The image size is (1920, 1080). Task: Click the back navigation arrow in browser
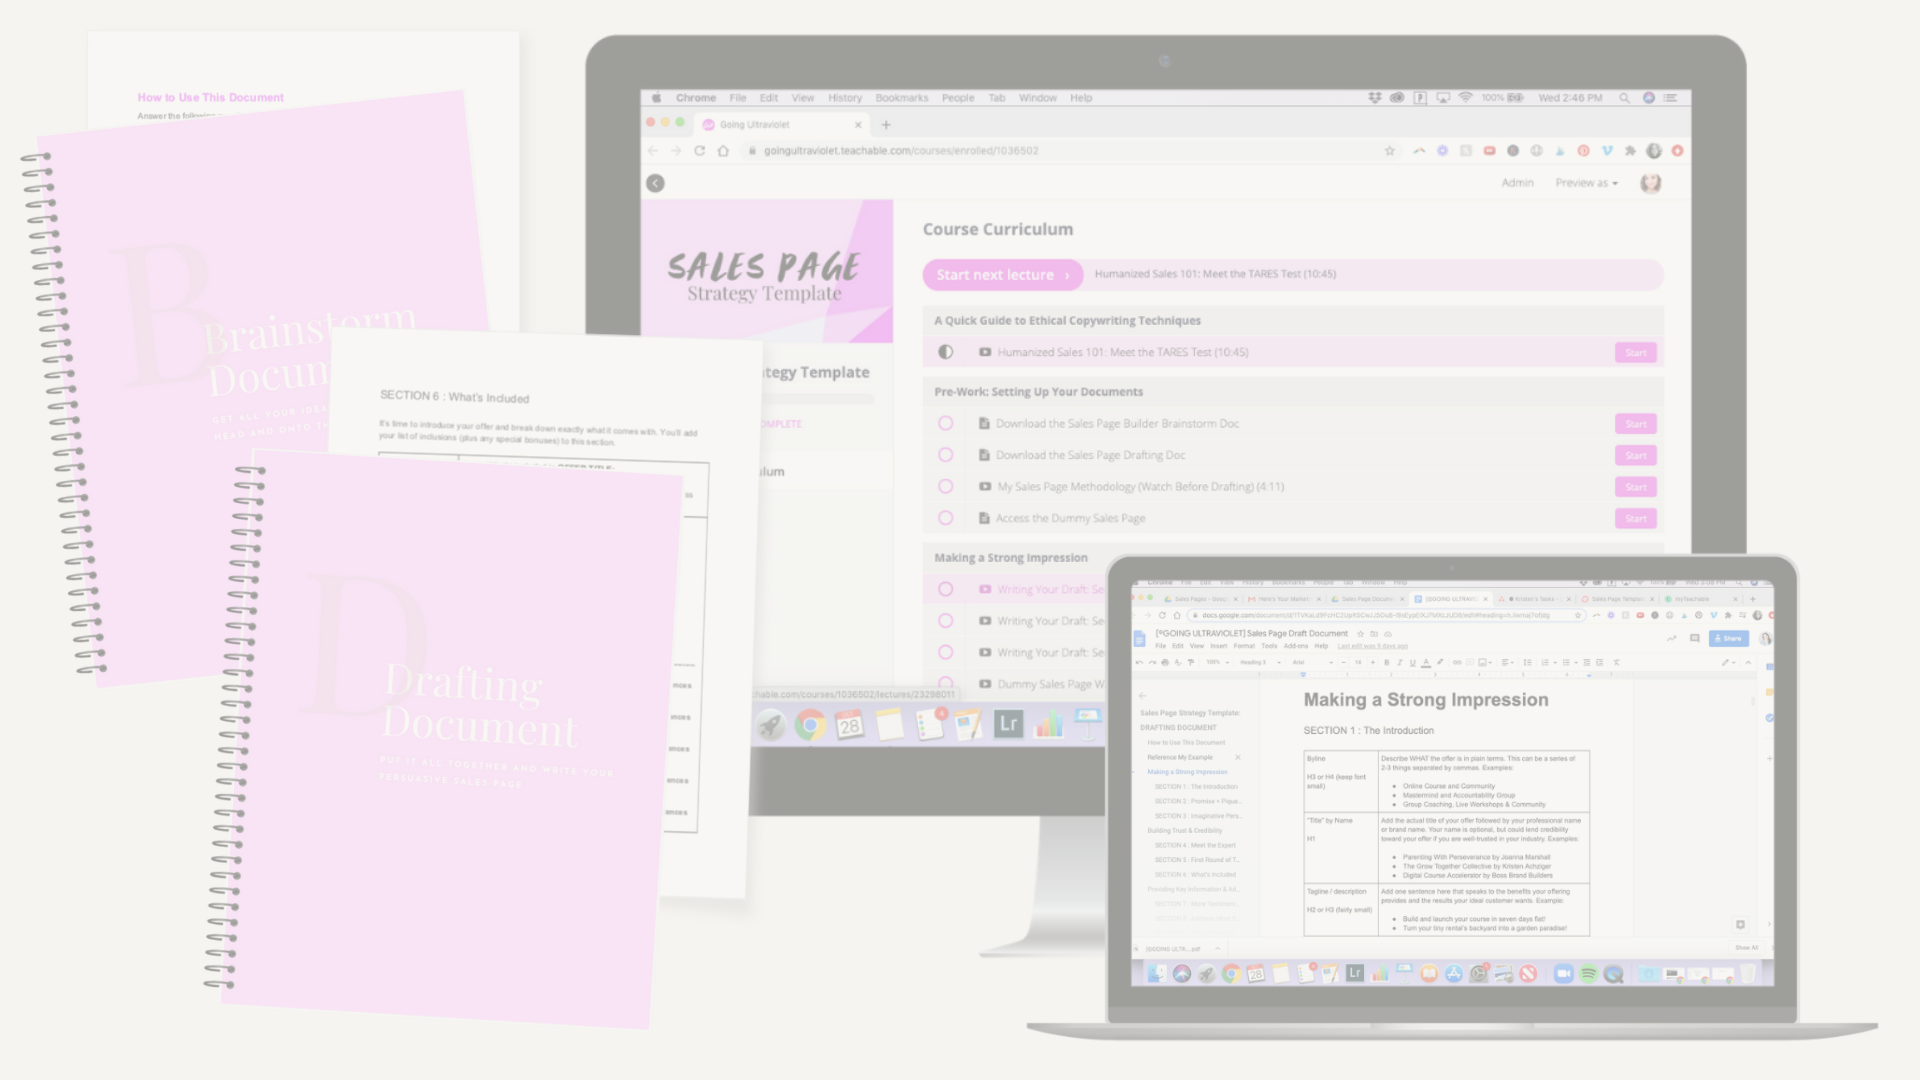(653, 149)
